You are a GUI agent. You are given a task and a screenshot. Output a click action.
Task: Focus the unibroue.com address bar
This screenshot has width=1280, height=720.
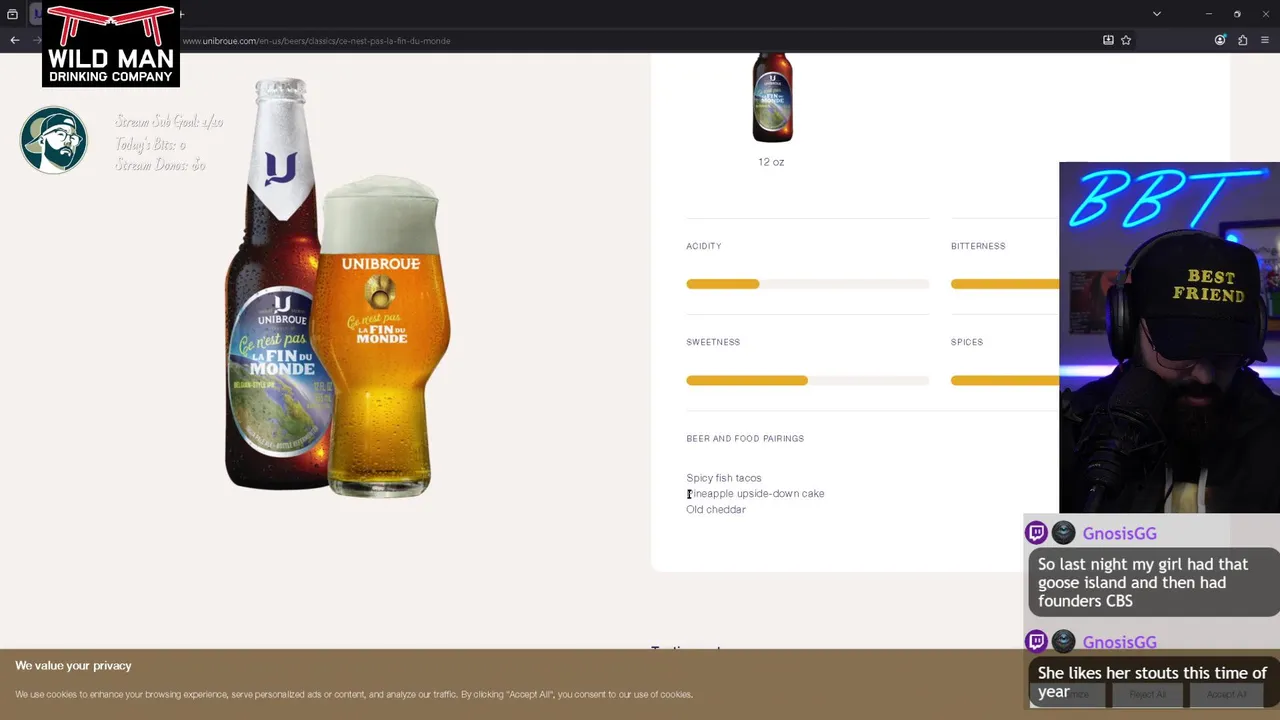(x=640, y=41)
